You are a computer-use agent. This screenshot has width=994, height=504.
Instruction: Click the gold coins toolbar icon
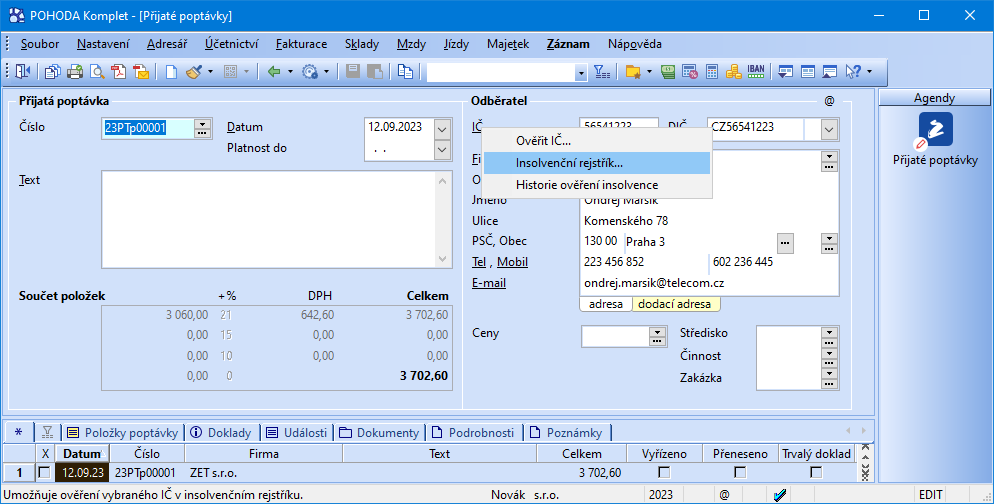[x=733, y=72]
